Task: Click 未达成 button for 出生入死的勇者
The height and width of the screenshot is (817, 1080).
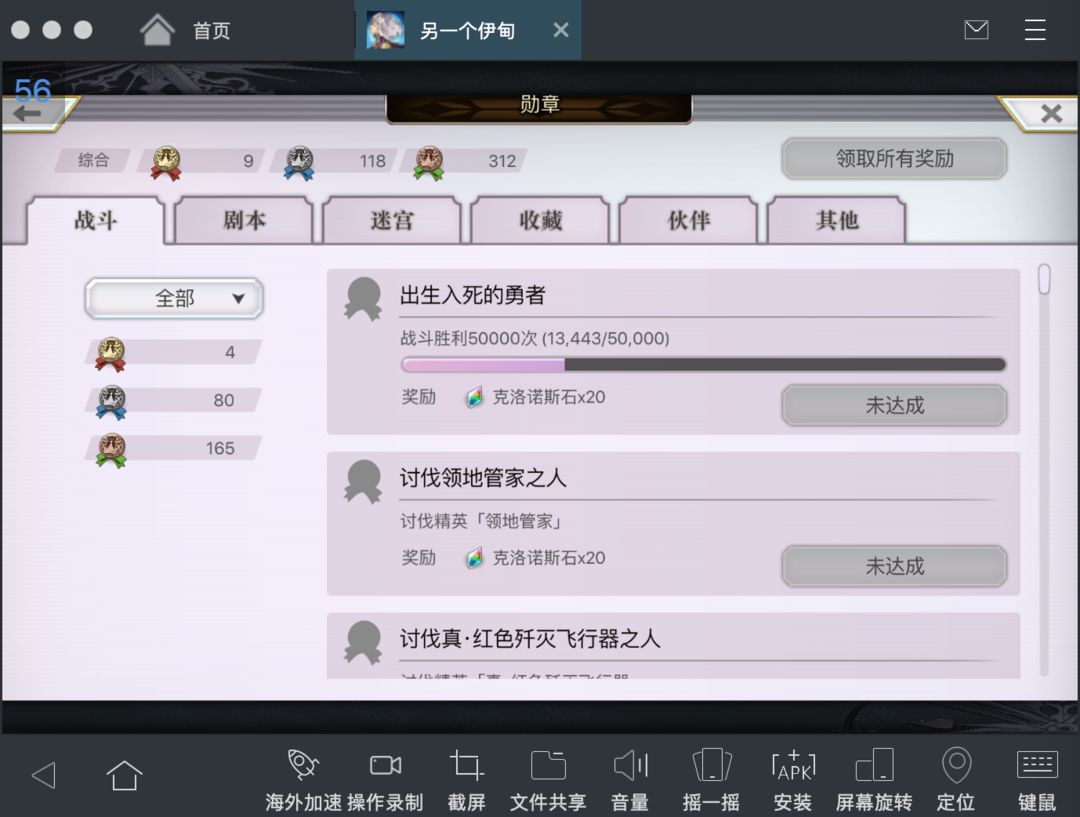Action: pos(894,405)
